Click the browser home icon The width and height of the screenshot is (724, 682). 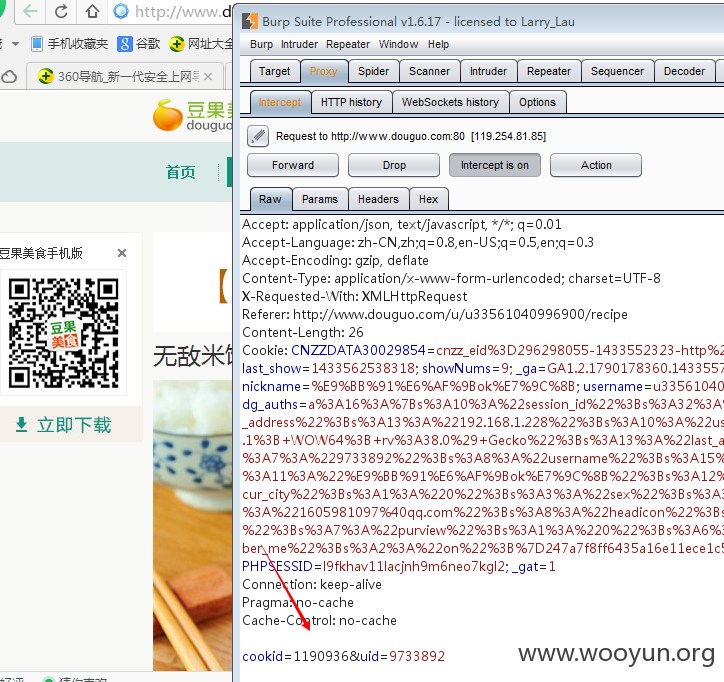[x=92, y=11]
